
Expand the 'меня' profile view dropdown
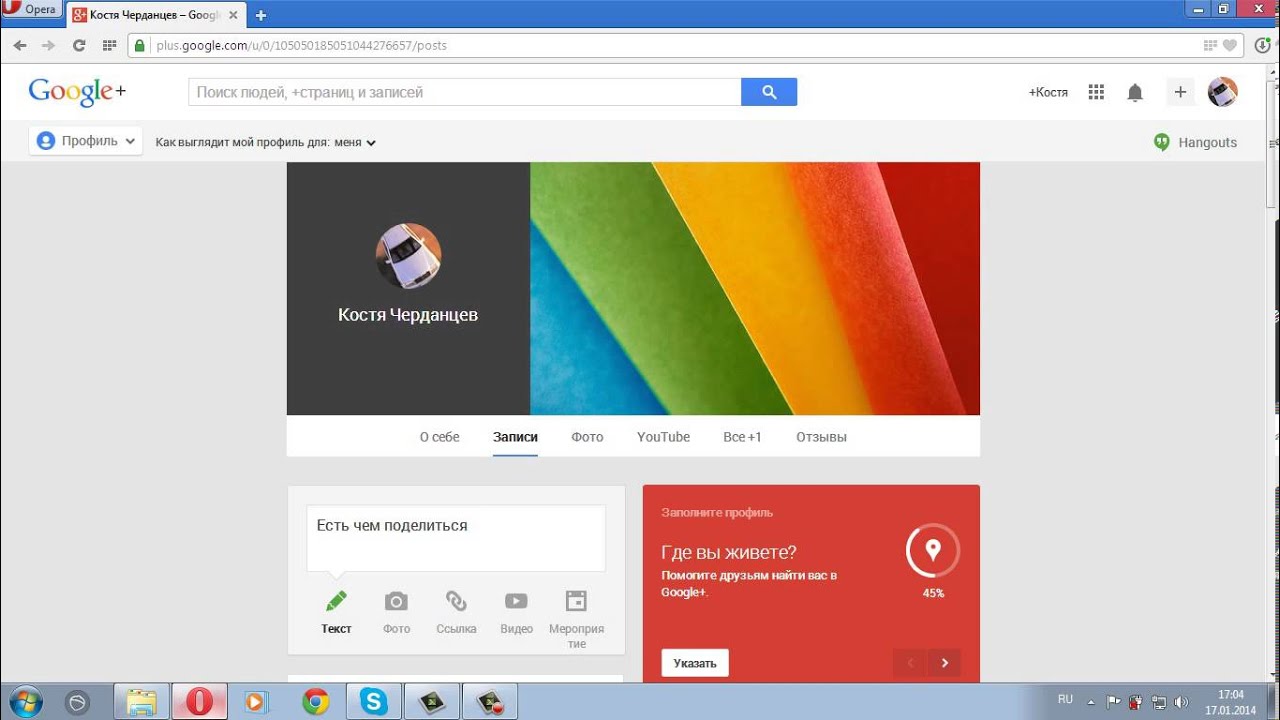click(x=355, y=142)
